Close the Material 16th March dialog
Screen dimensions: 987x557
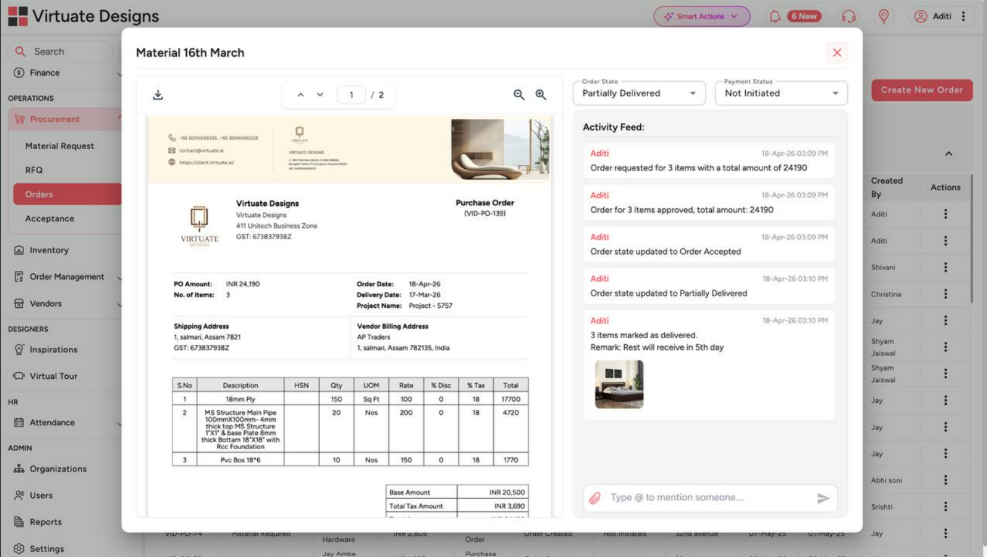coord(837,53)
